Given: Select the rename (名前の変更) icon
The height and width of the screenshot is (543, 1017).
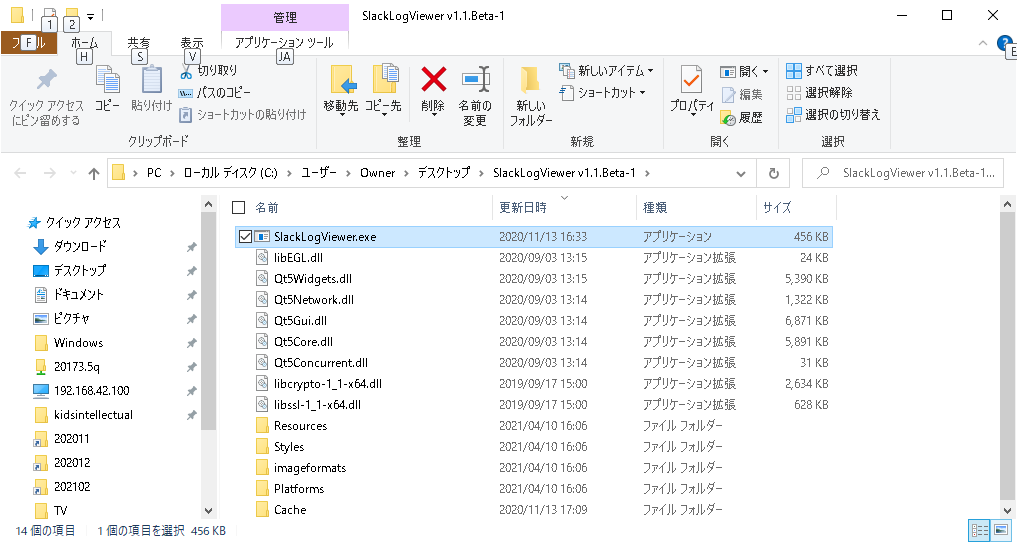Looking at the screenshot, I should 475,80.
